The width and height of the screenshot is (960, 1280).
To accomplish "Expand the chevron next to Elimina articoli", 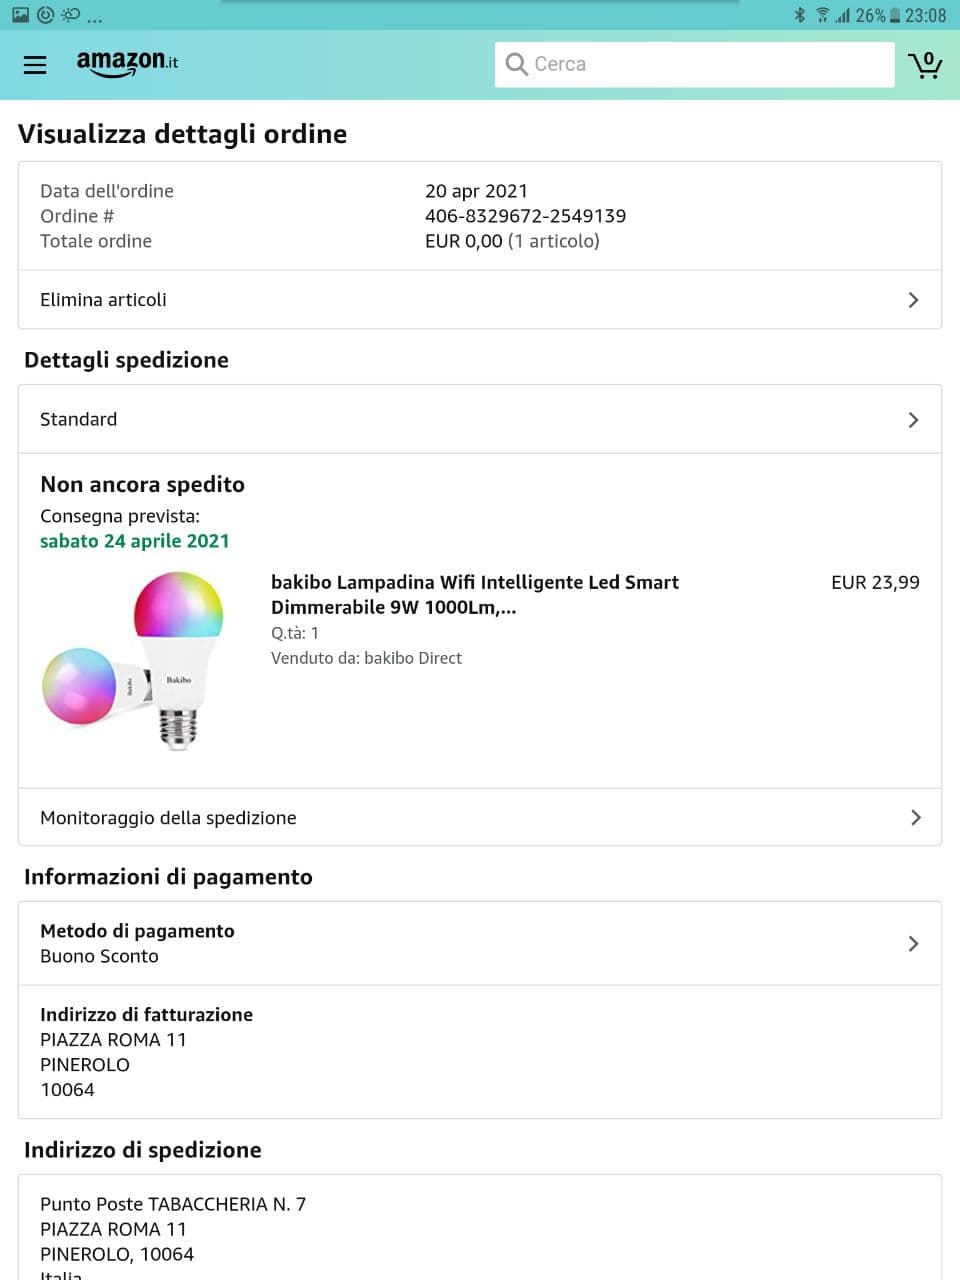I will 912,300.
